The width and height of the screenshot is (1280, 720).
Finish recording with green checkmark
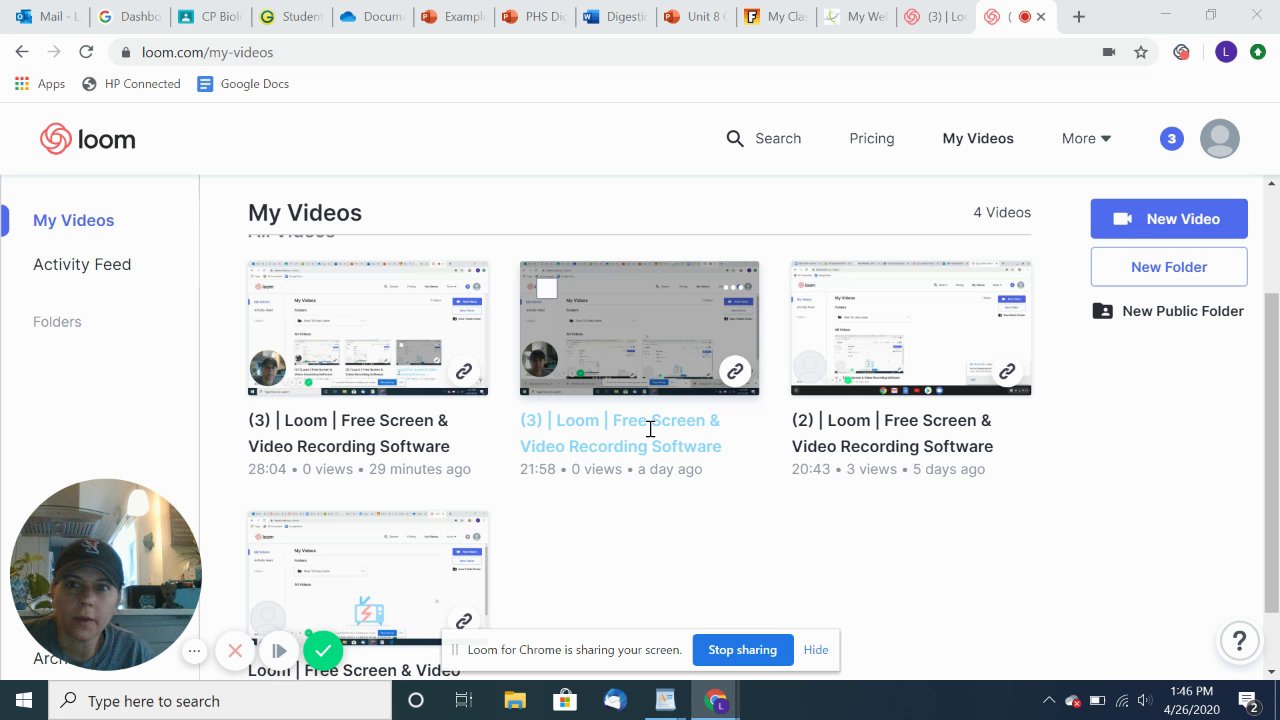coord(323,651)
